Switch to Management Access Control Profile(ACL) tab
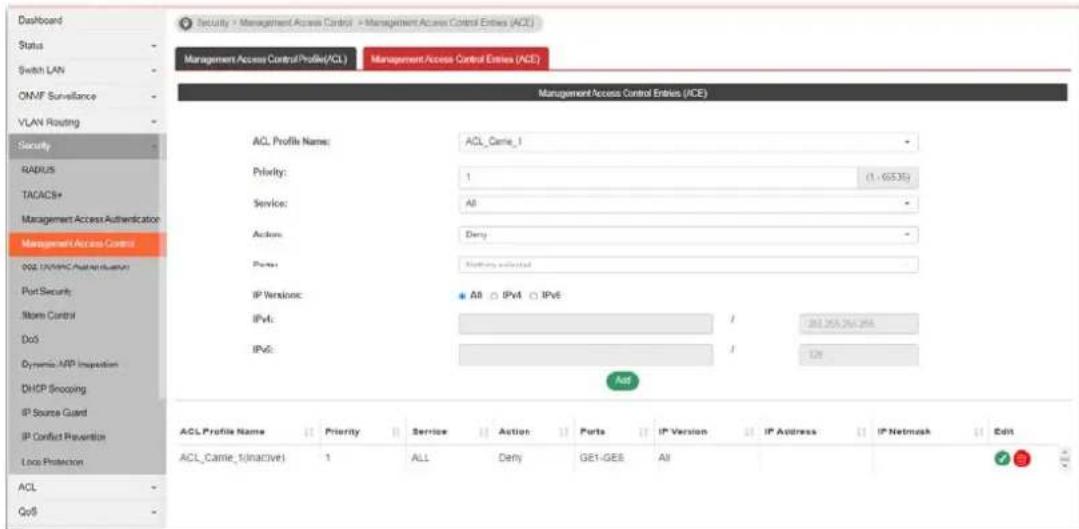This screenshot has width=1079, height=529. point(266,59)
